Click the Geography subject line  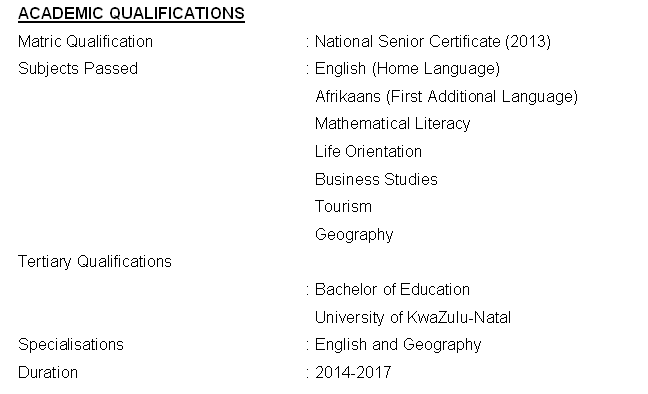[354, 235]
